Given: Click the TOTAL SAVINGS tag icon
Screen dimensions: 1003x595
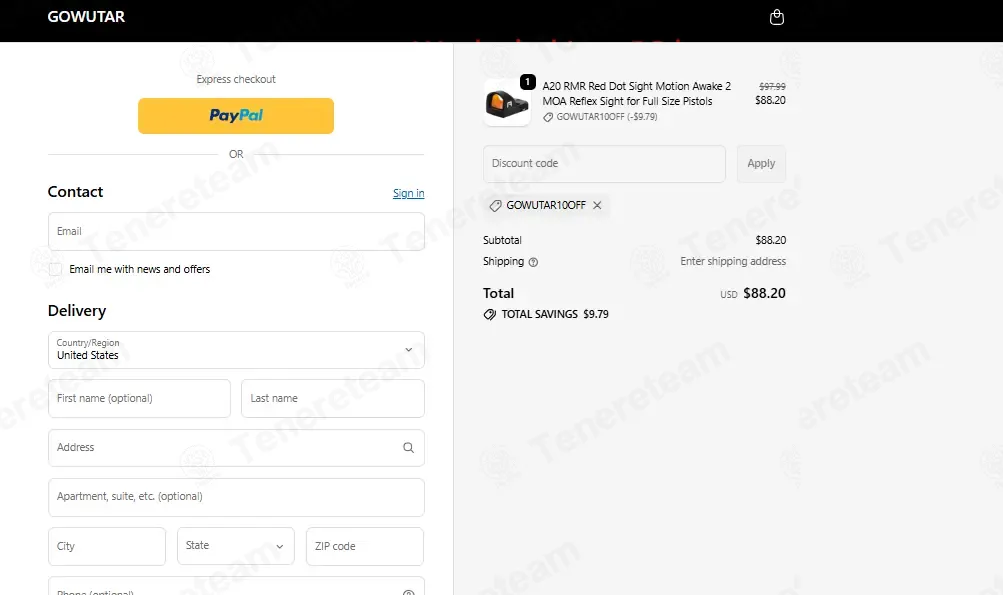Looking at the screenshot, I should 489,314.
